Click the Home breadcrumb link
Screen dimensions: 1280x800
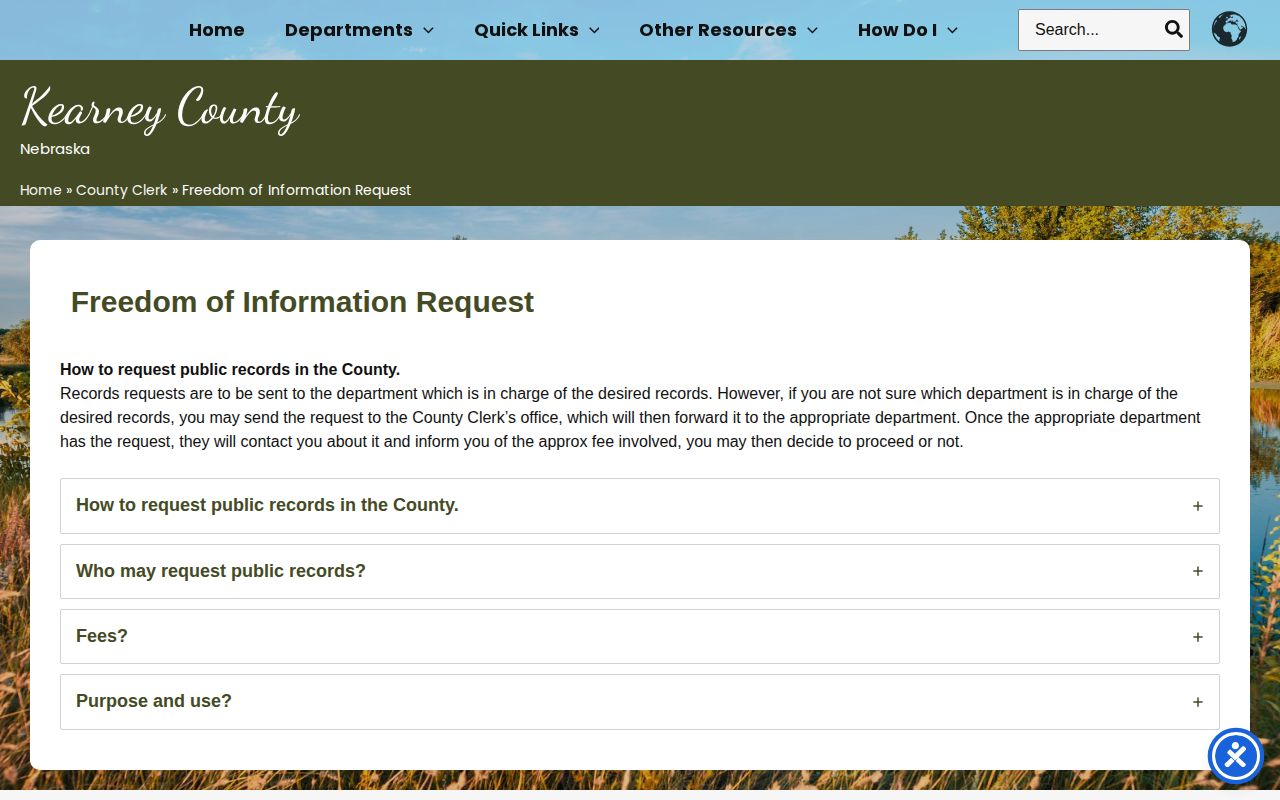coord(41,190)
